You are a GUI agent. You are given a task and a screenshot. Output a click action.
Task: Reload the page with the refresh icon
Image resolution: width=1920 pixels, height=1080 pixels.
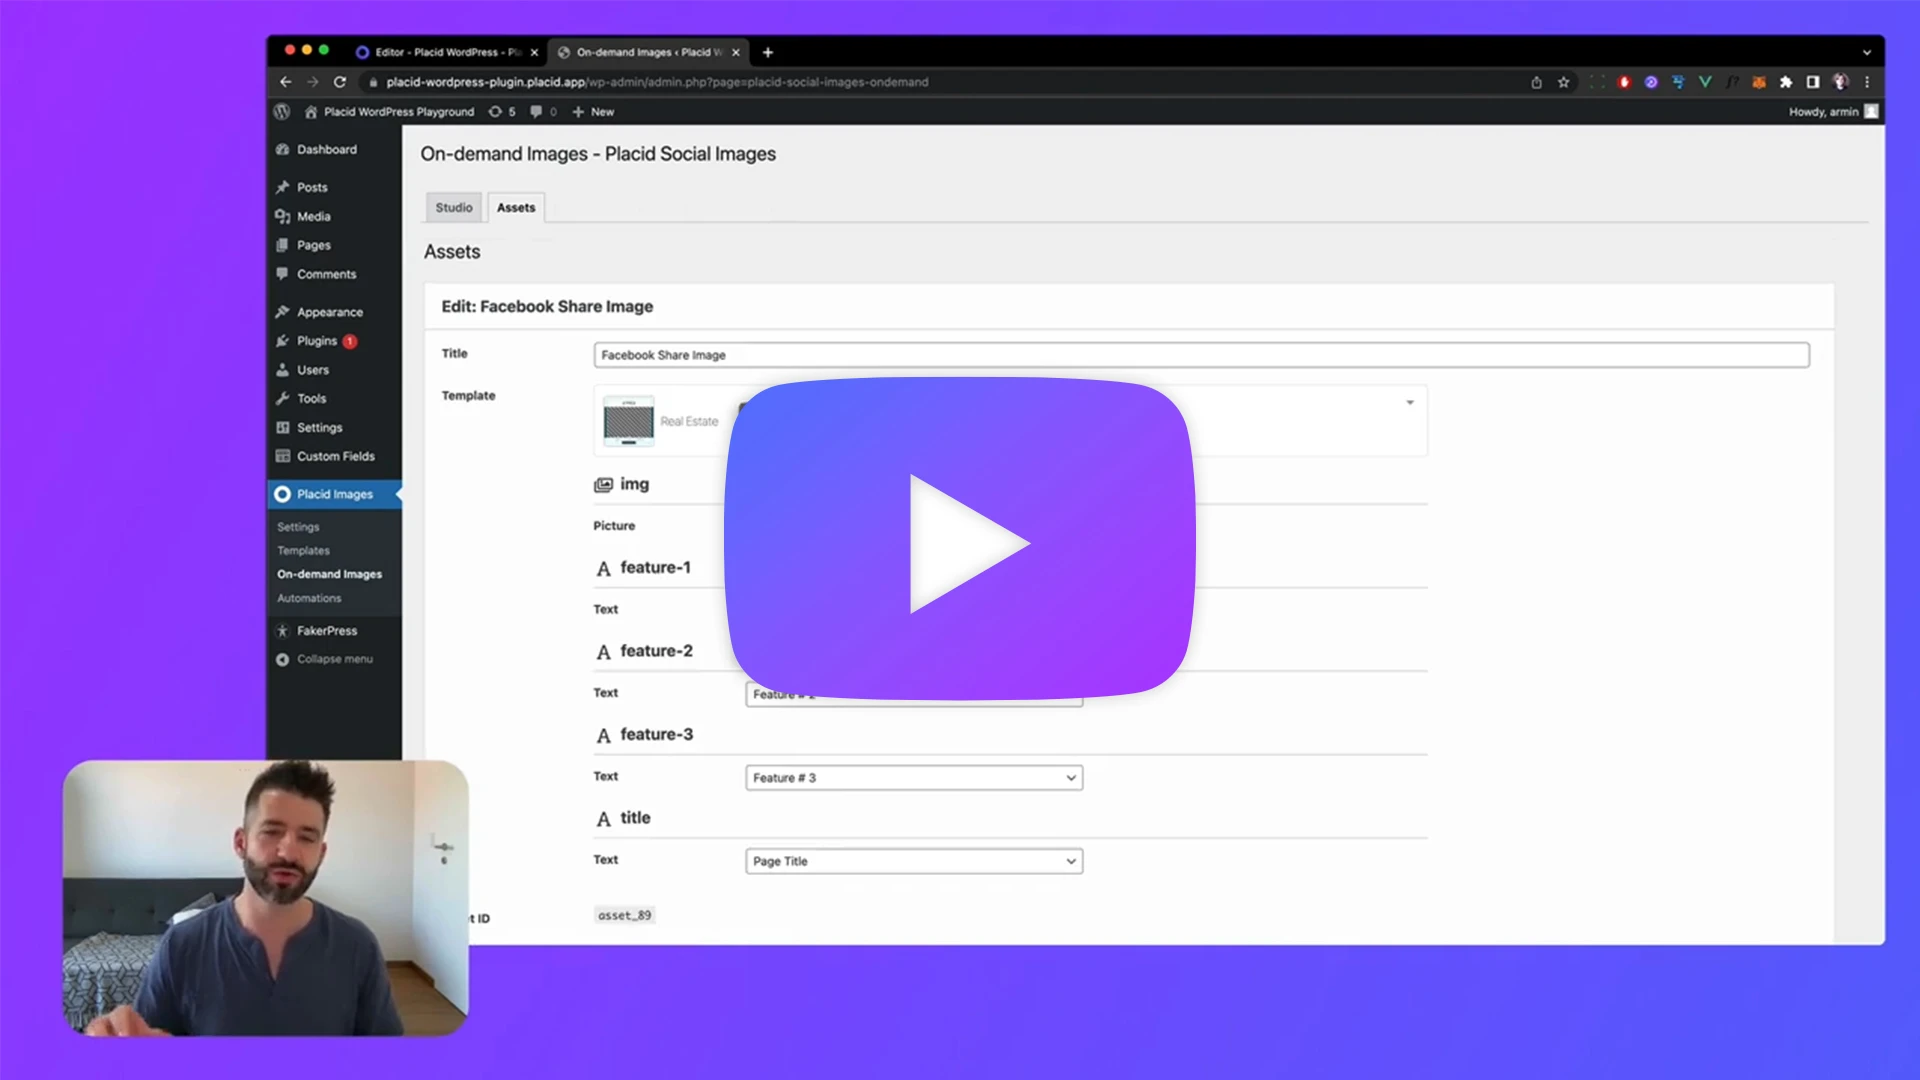click(340, 82)
